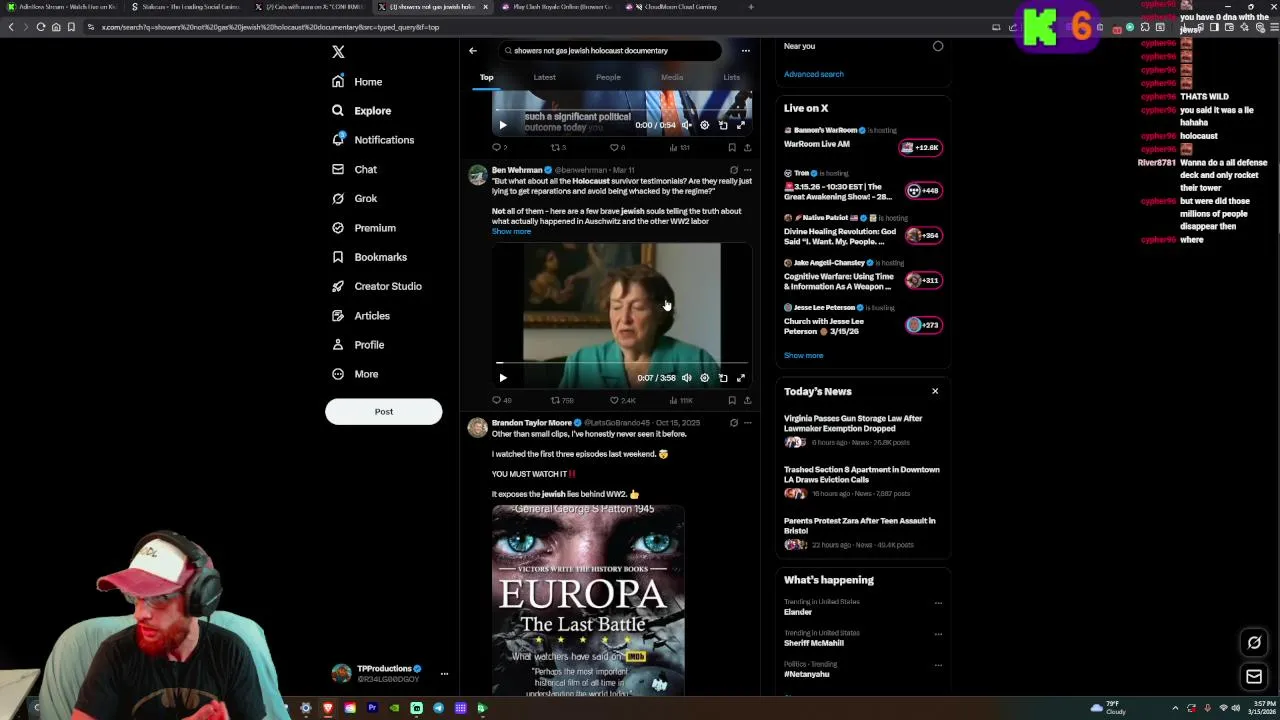Repost Ben Wehrman's post
The image size is (1280, 720).
coord(561,400)
